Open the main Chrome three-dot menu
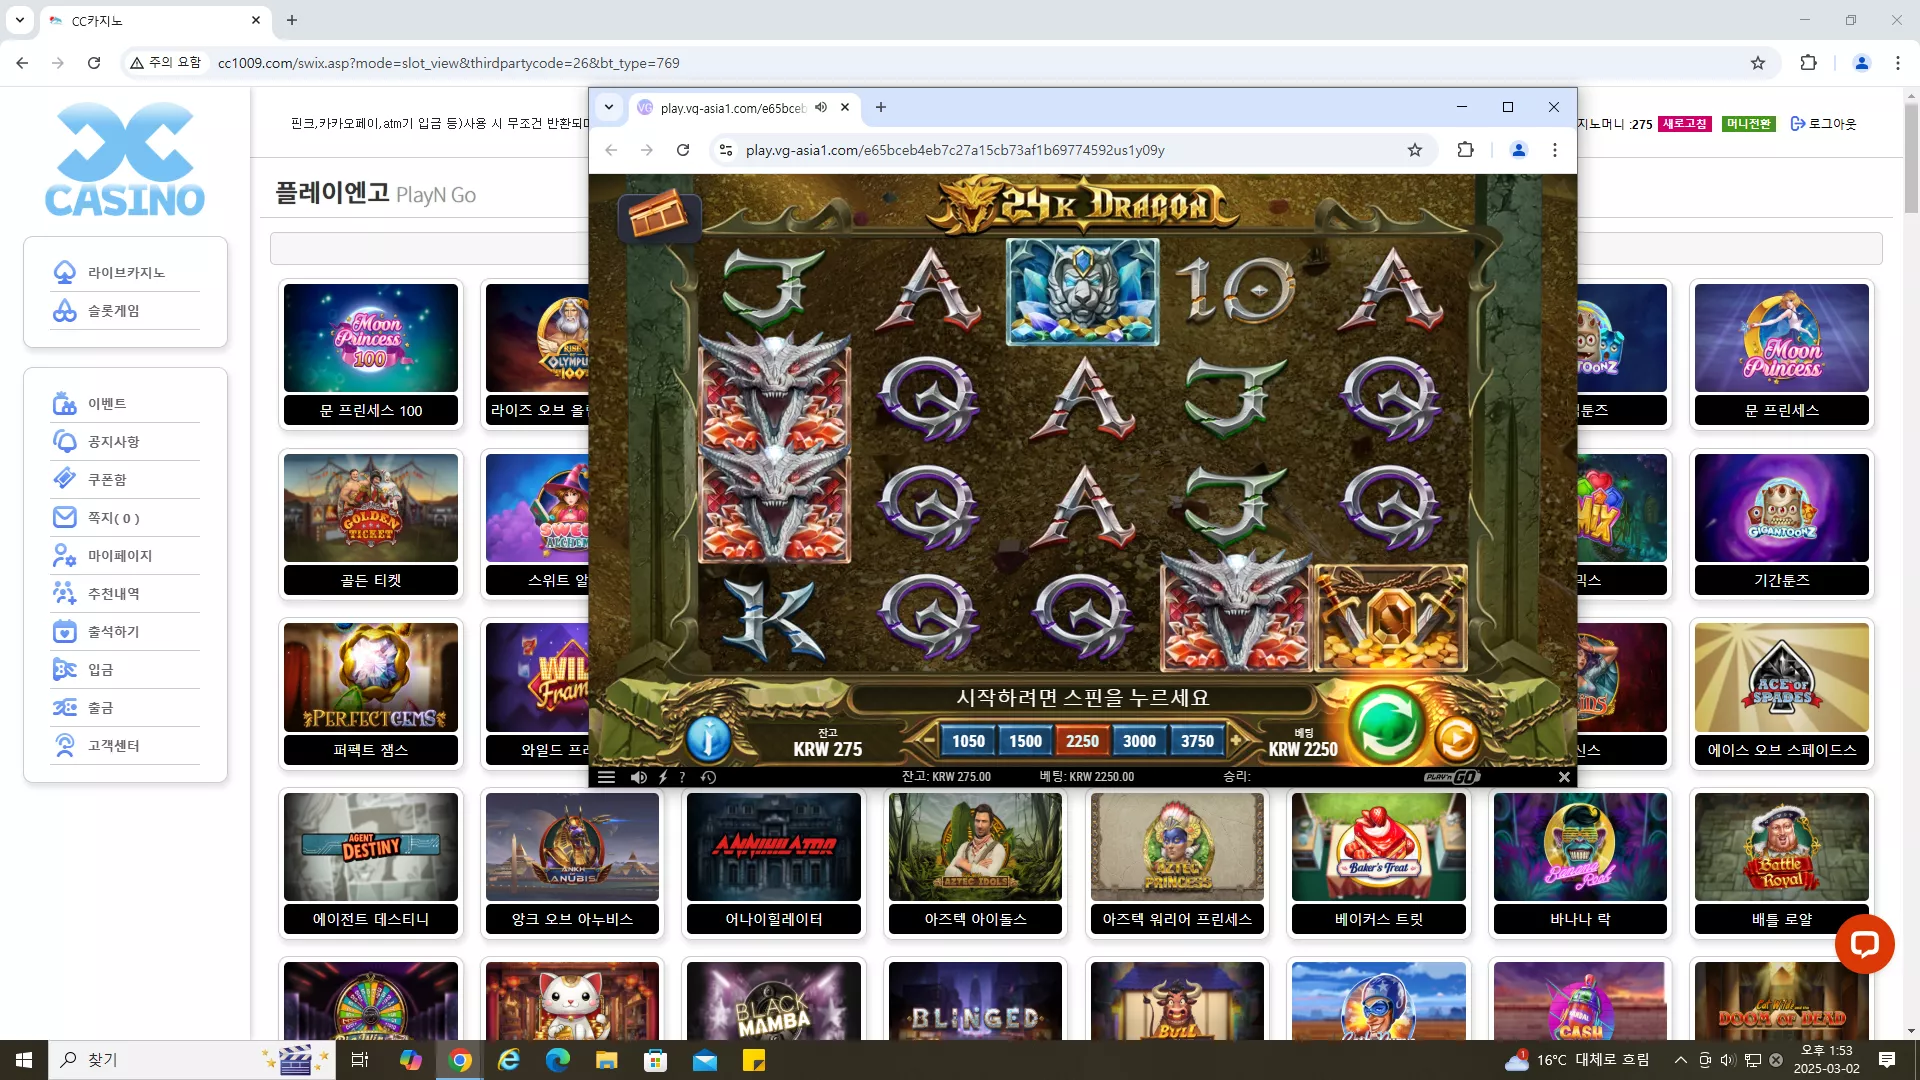The image size is (1920, 1080). [1898, 63]
